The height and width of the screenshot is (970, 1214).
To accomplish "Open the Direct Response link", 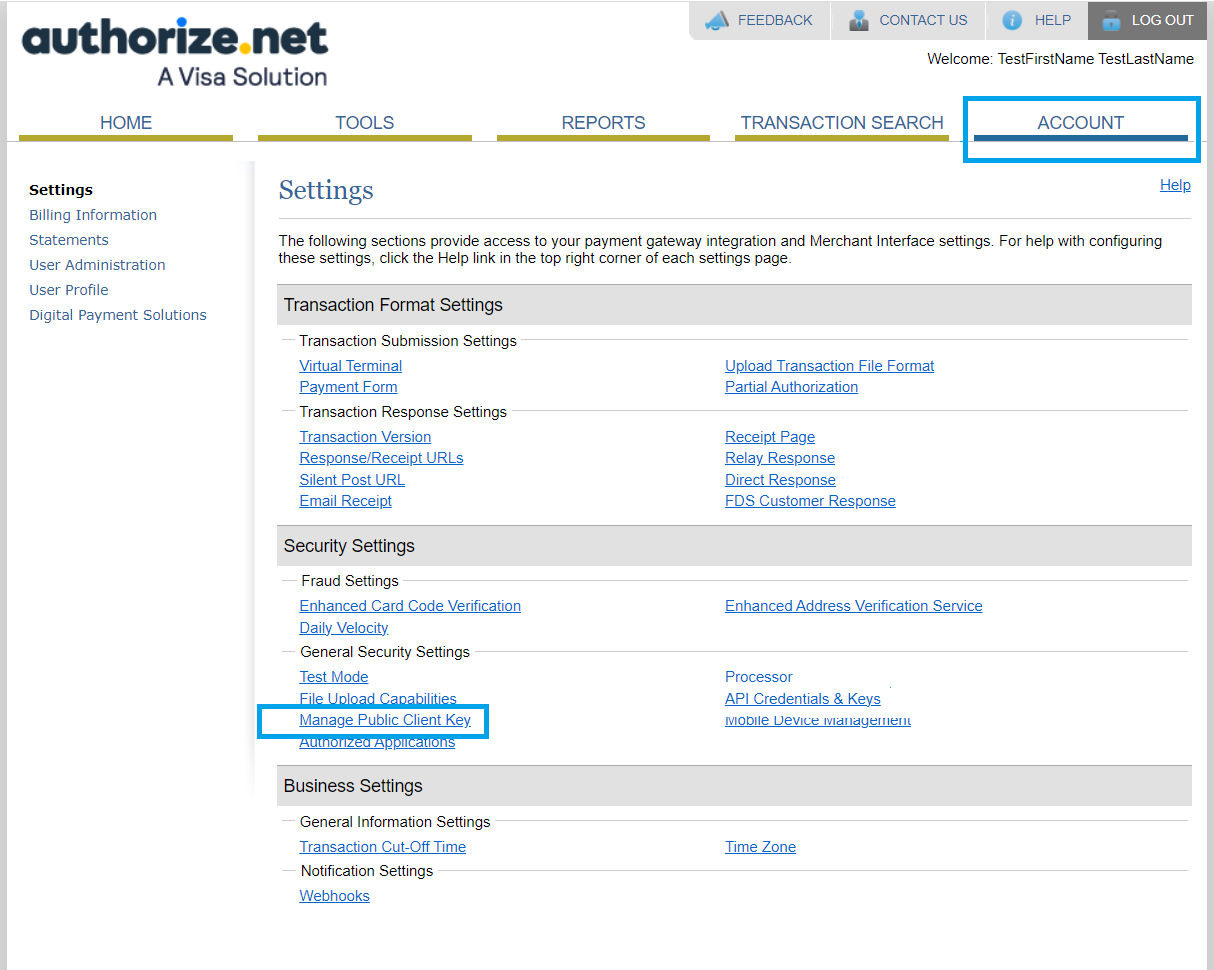I will coord(780,480).
